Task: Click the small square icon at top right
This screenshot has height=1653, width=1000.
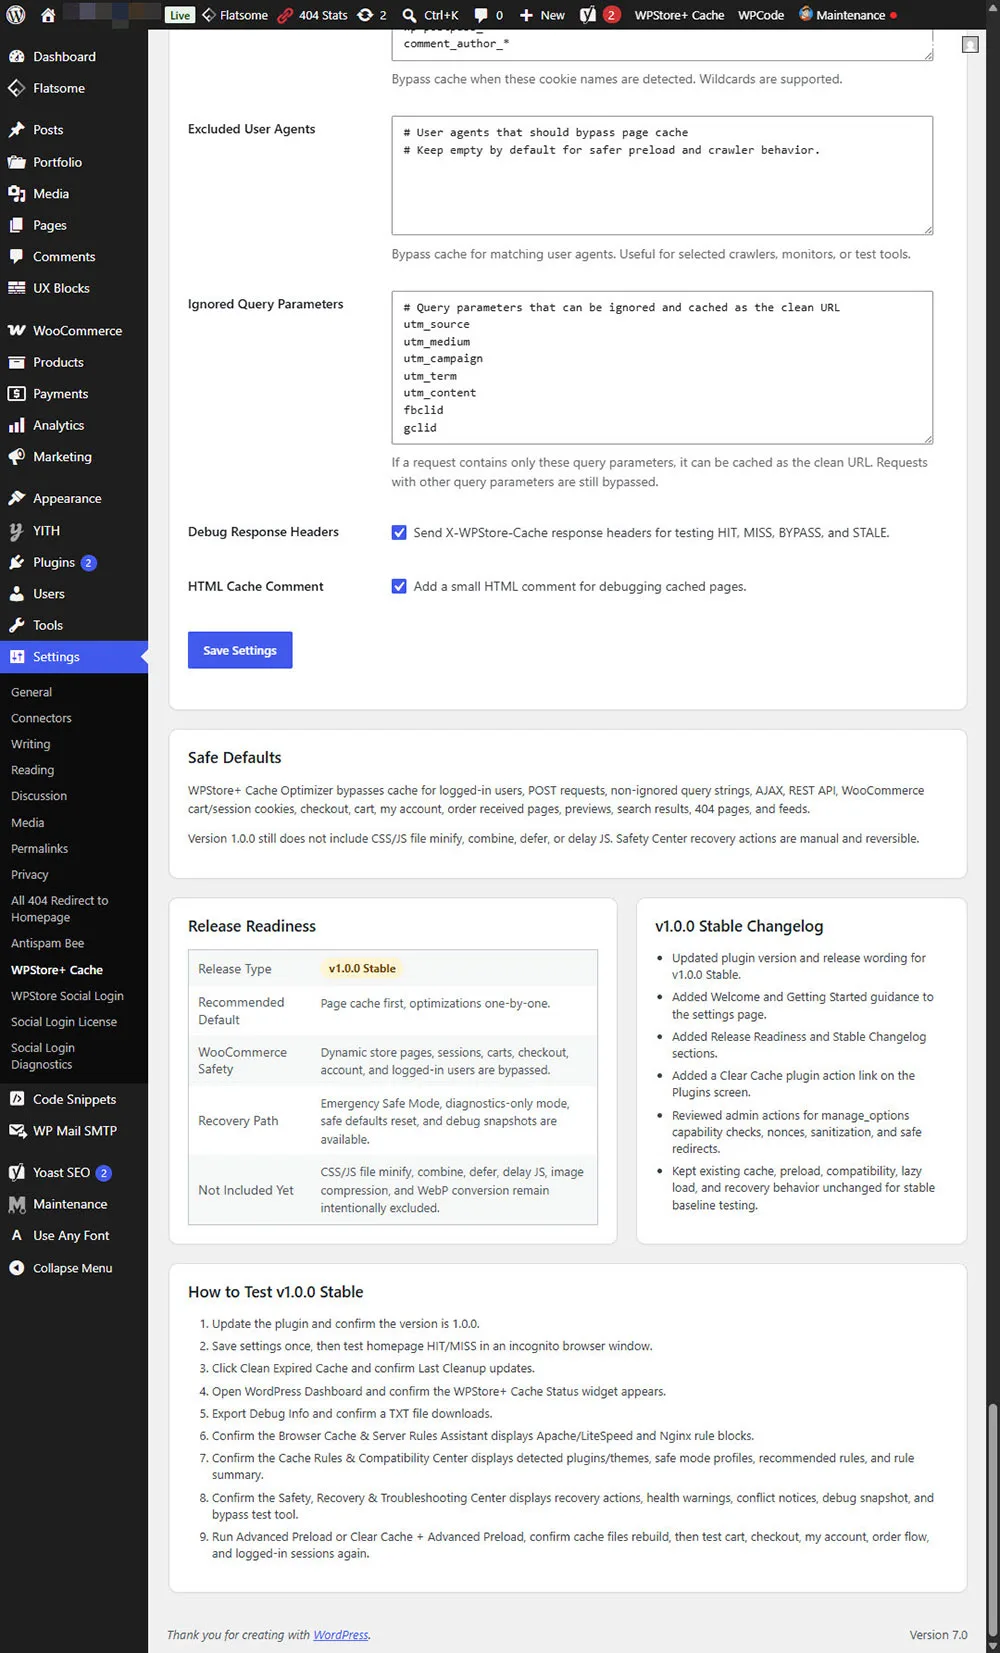Action: pyautogui.click(x=970, y=45)
